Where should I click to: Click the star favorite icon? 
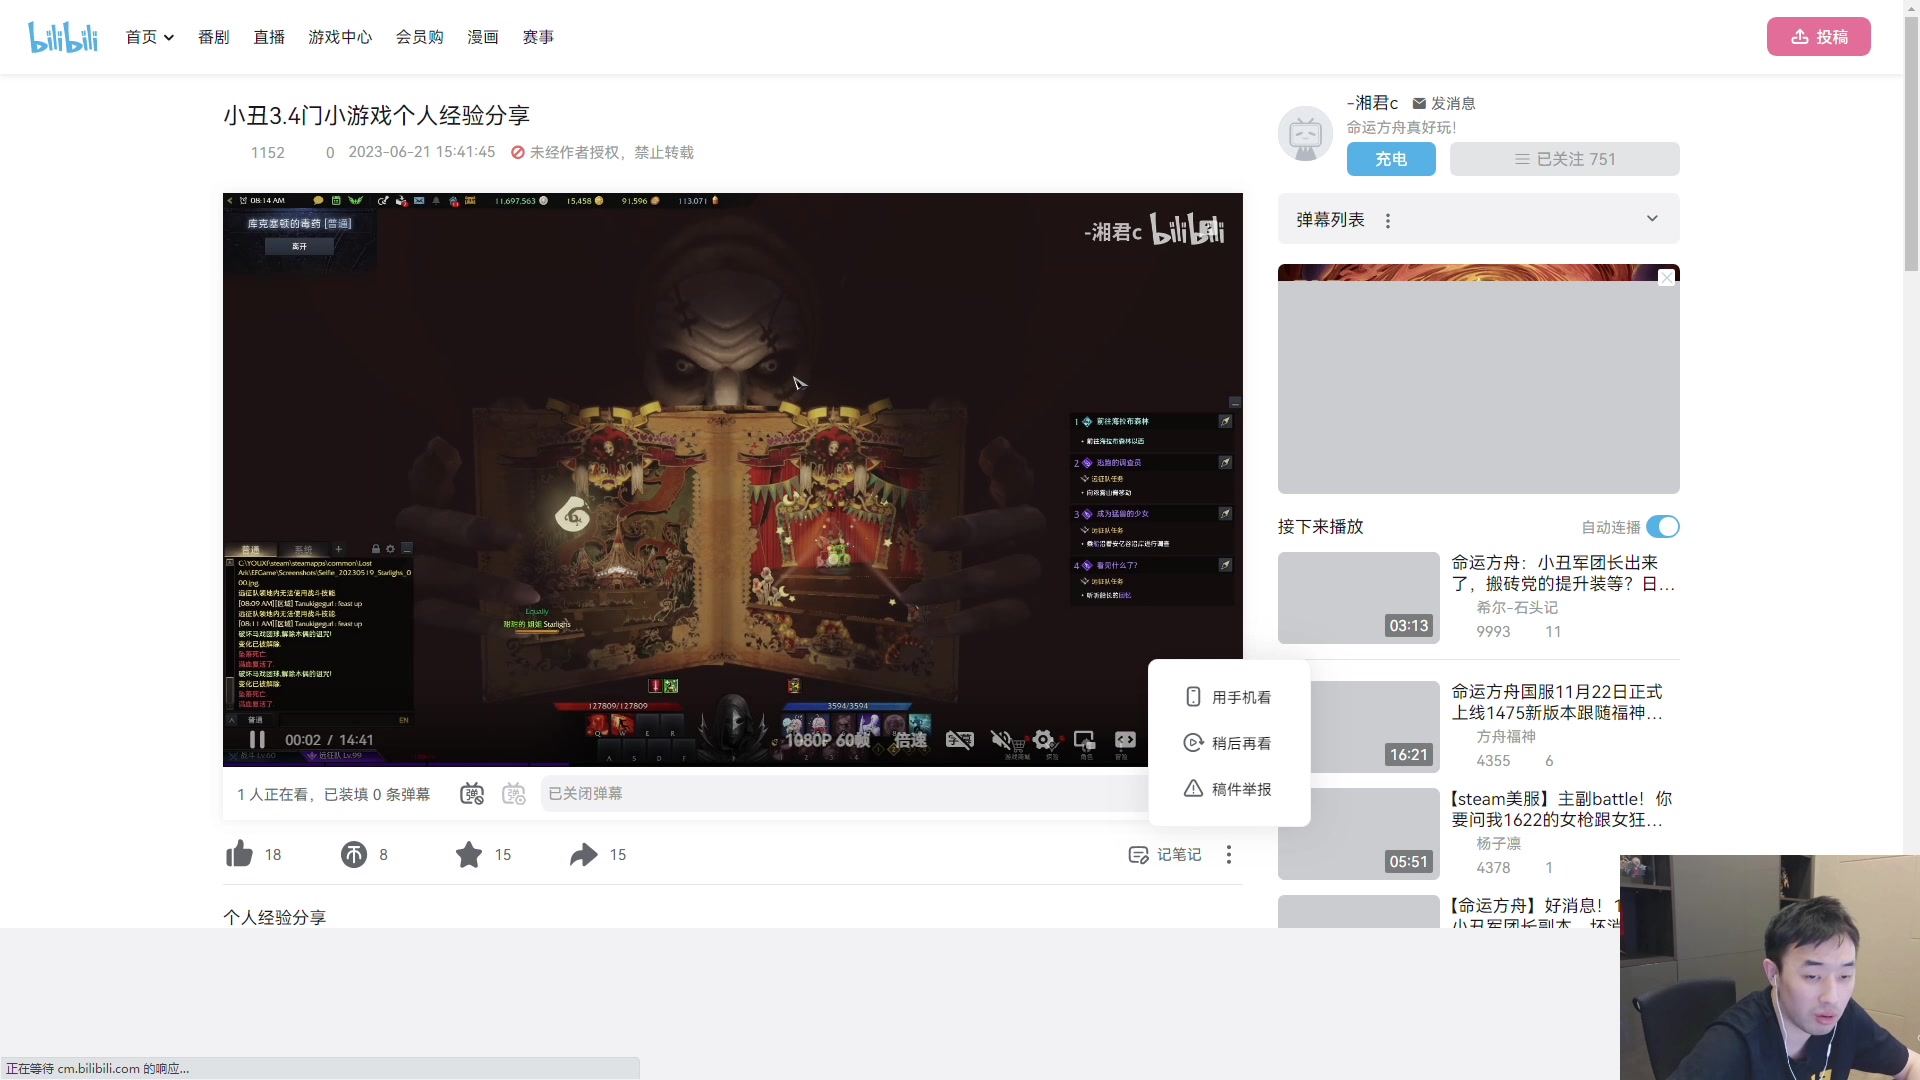point(469,854)
